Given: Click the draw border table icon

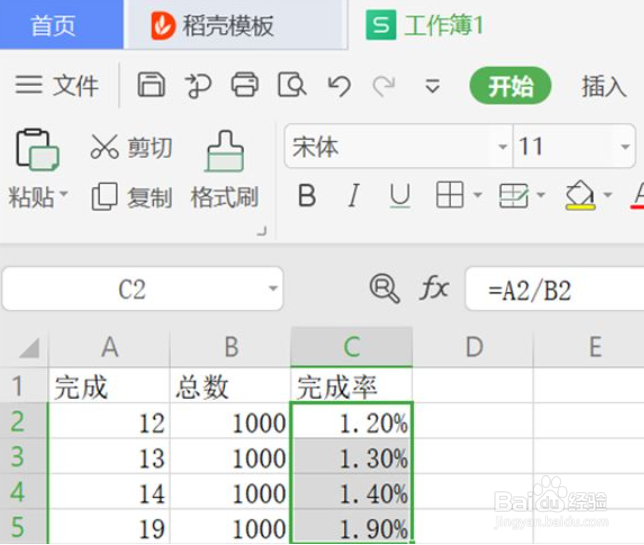Looking at the screenshot, I should tap(513, 195).
